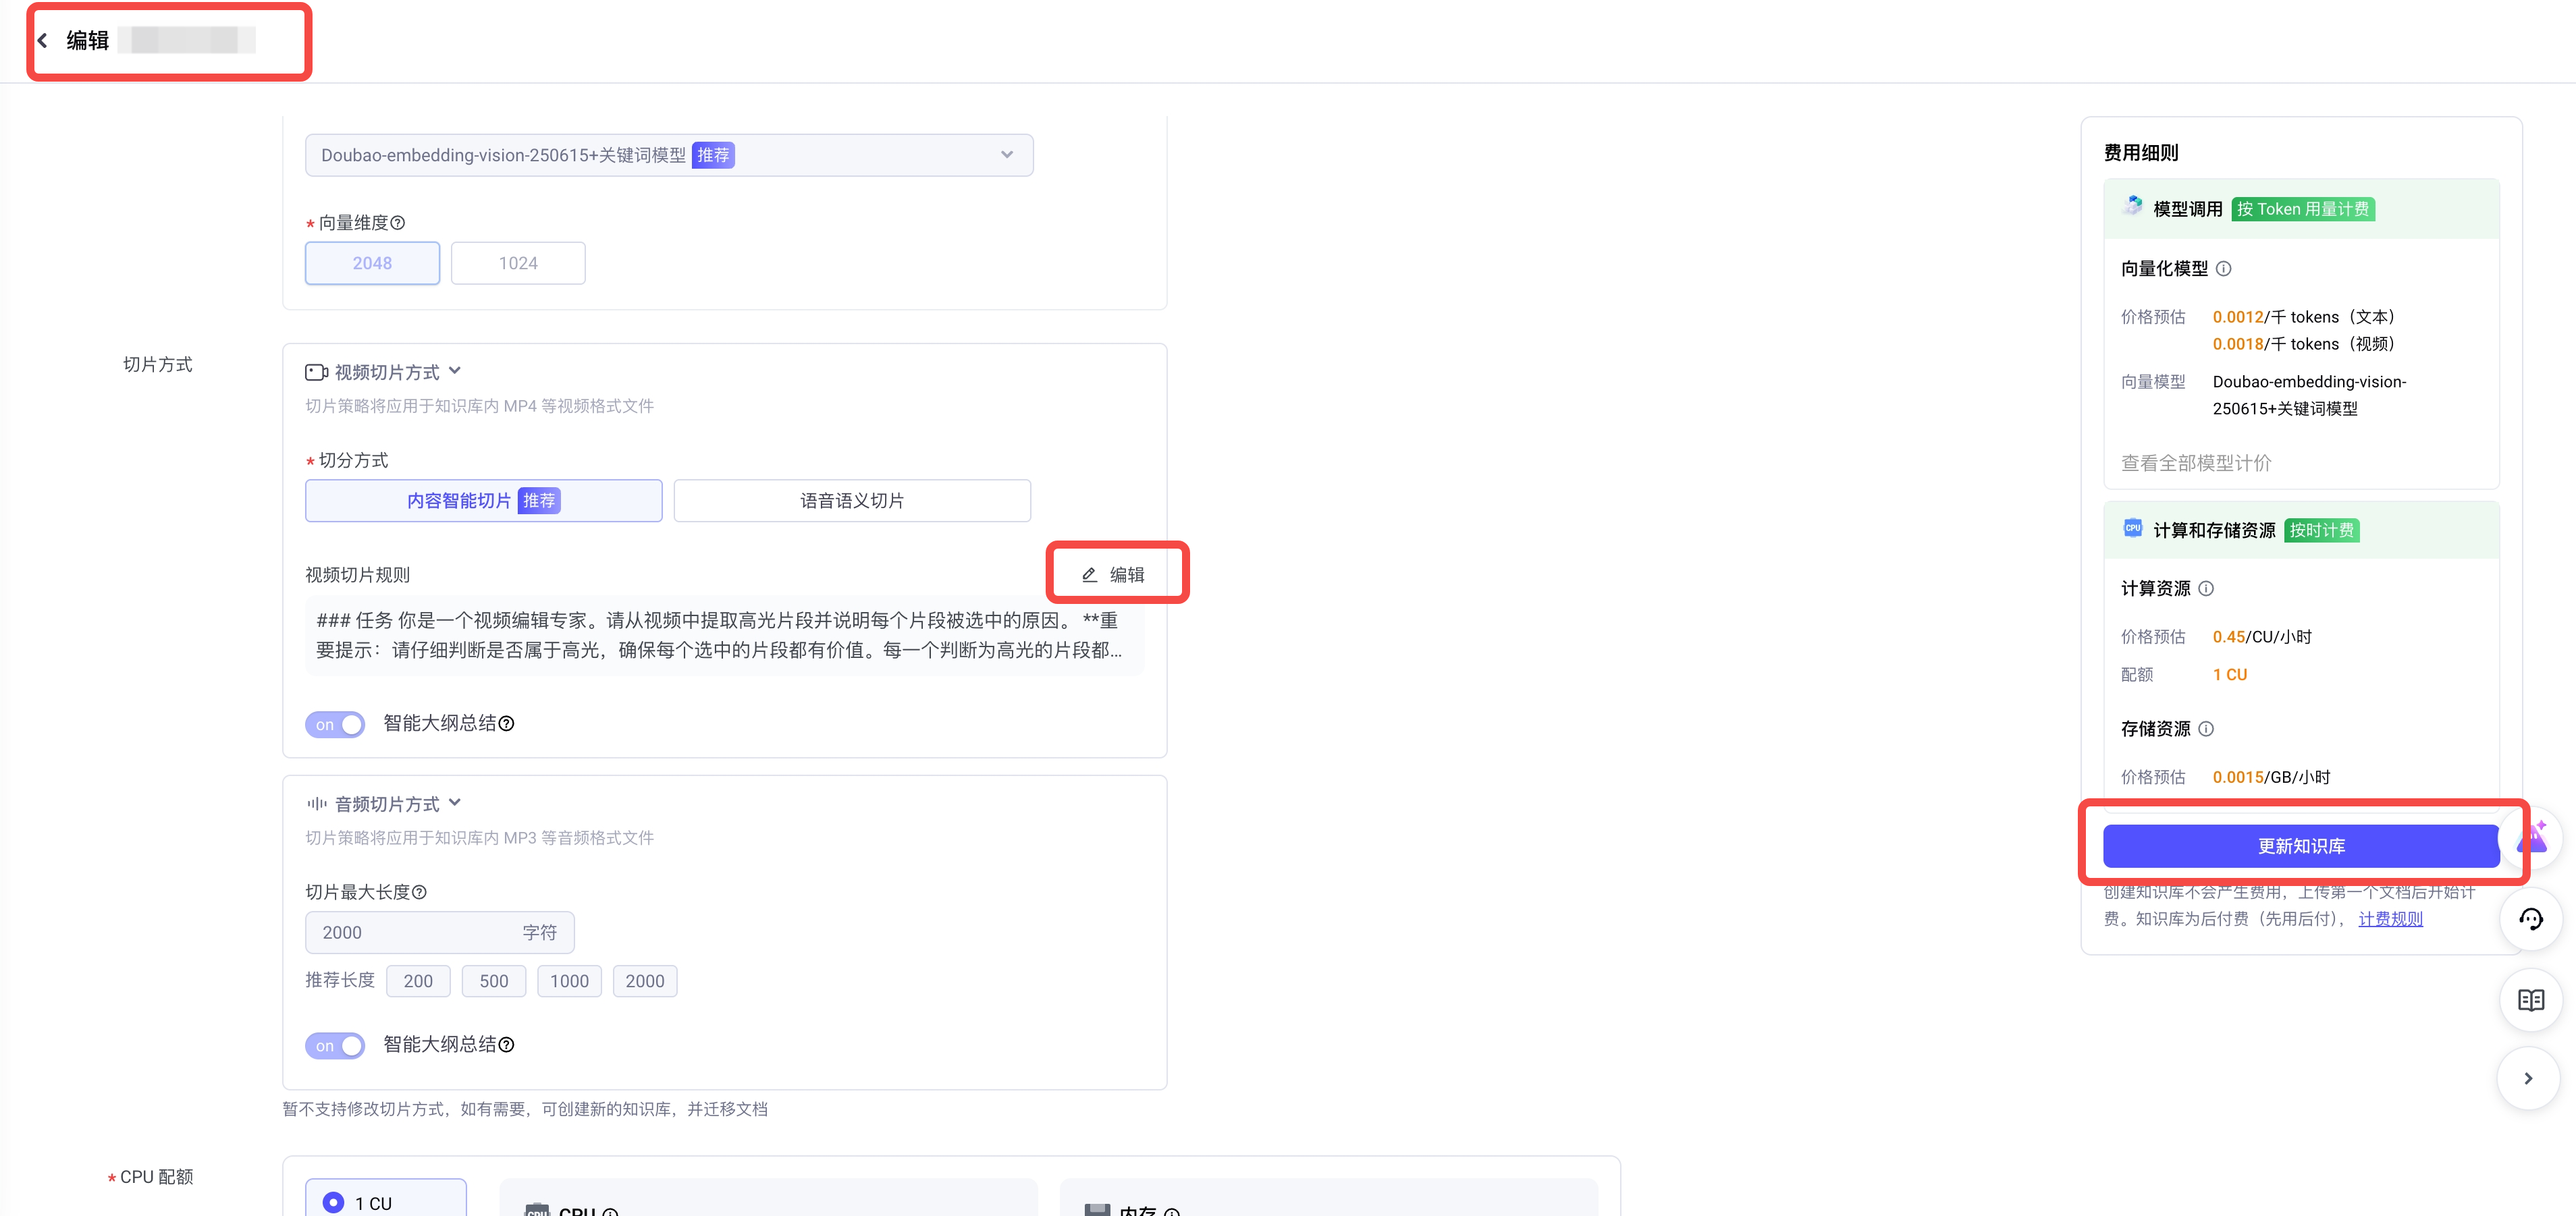Click the info icon next to 向量化模型
This screenshot has width=2576, height=1216.
coord(2224,269)
